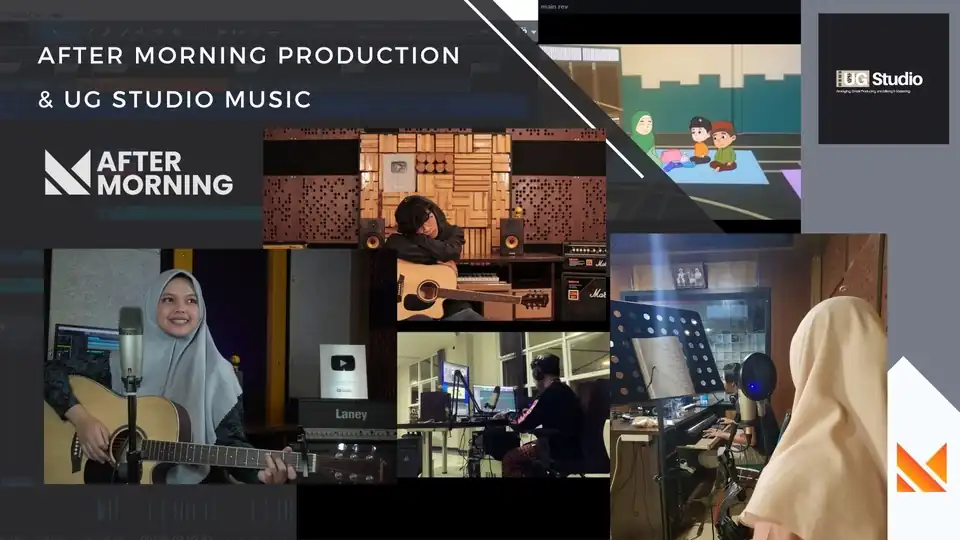Open the photo of producer at studio desk
Image resolution: width=960 pixels, height=540 pixels.
(x=503, y=405)
